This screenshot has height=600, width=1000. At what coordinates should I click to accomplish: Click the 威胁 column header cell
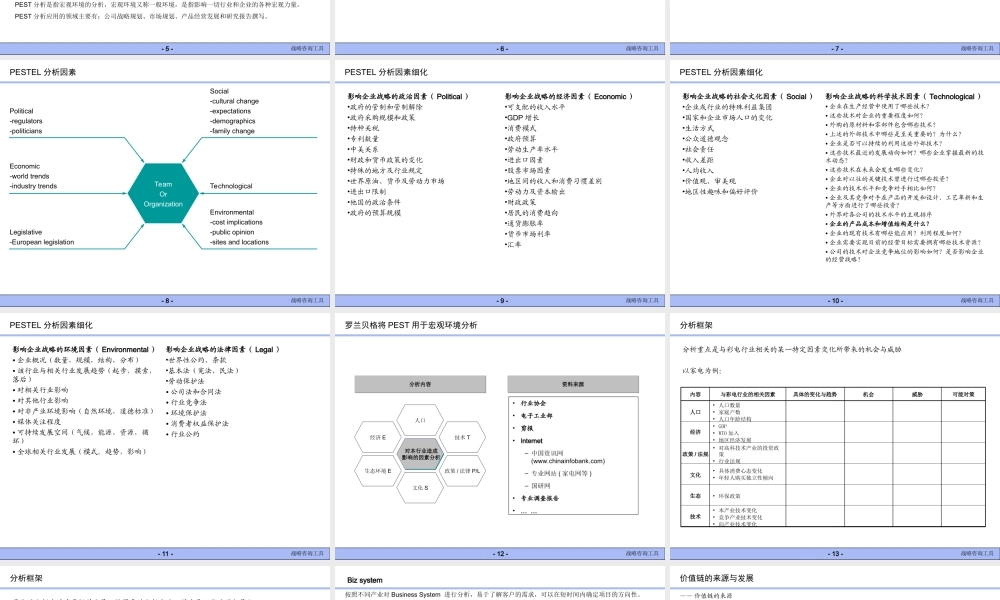click(x=917, y=393)
